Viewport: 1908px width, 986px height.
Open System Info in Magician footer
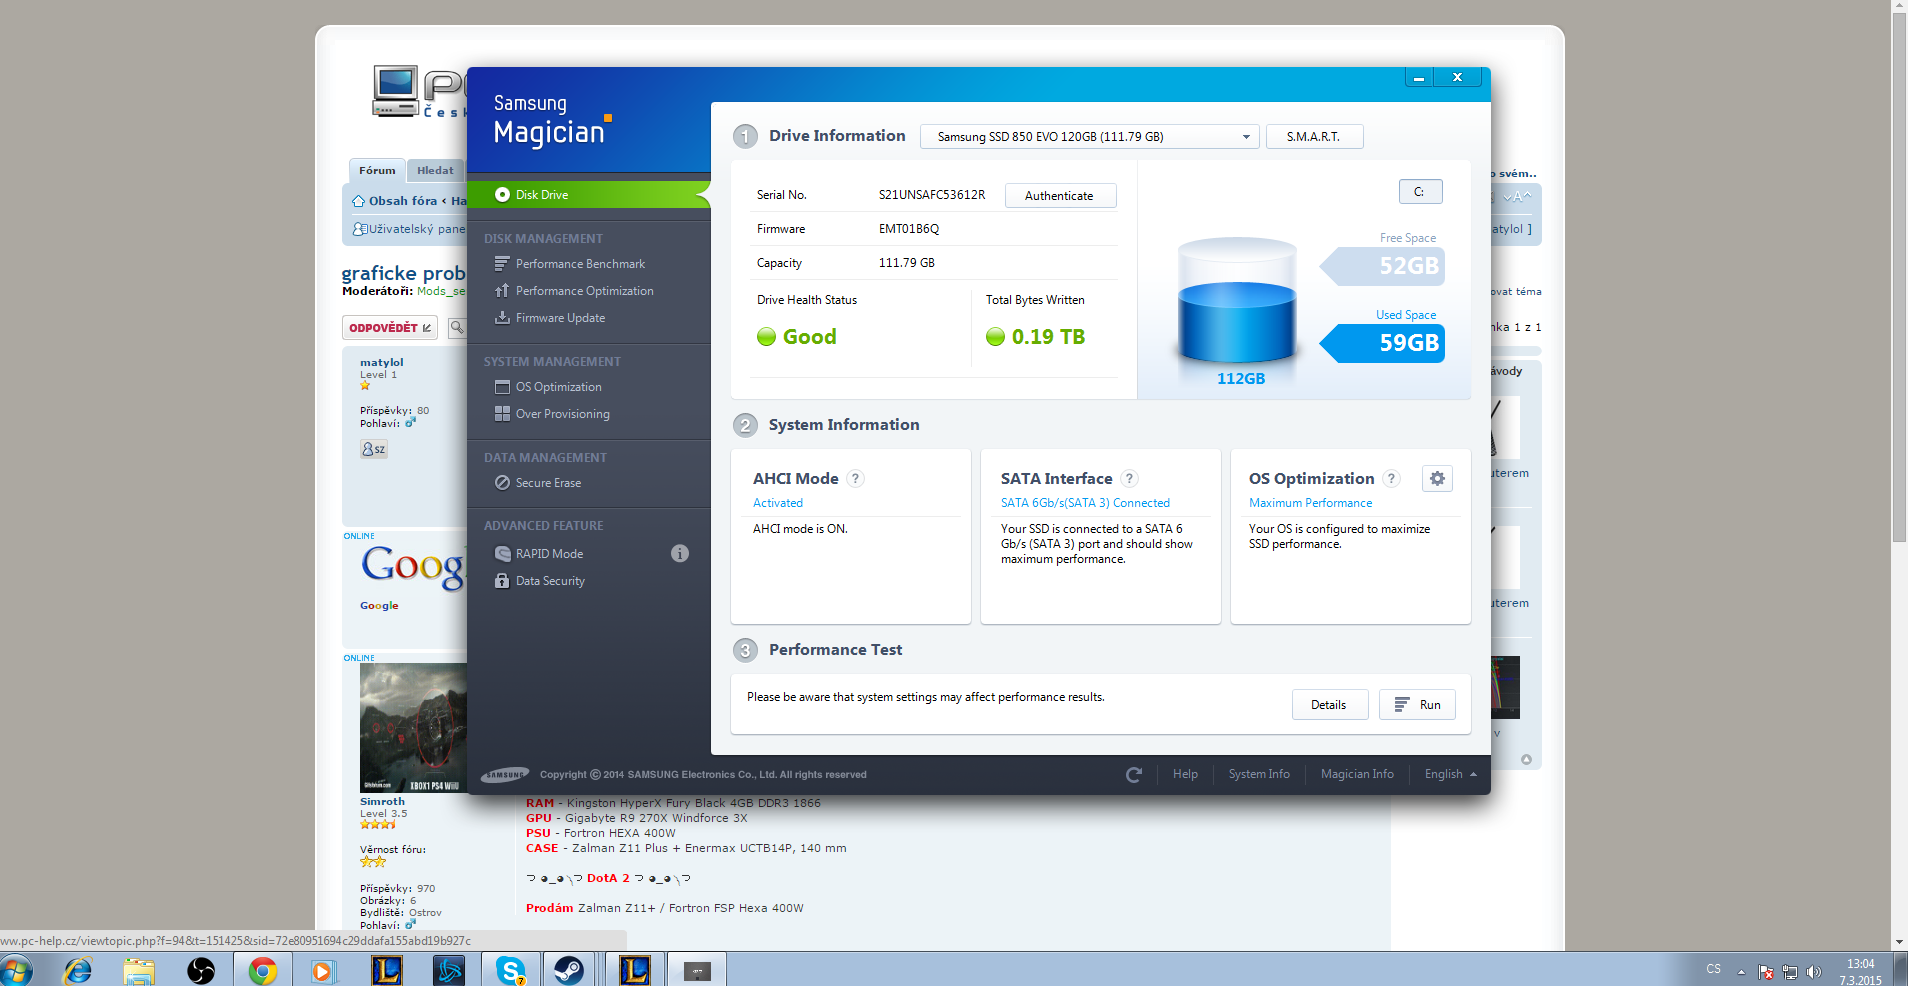point(1259,774)
